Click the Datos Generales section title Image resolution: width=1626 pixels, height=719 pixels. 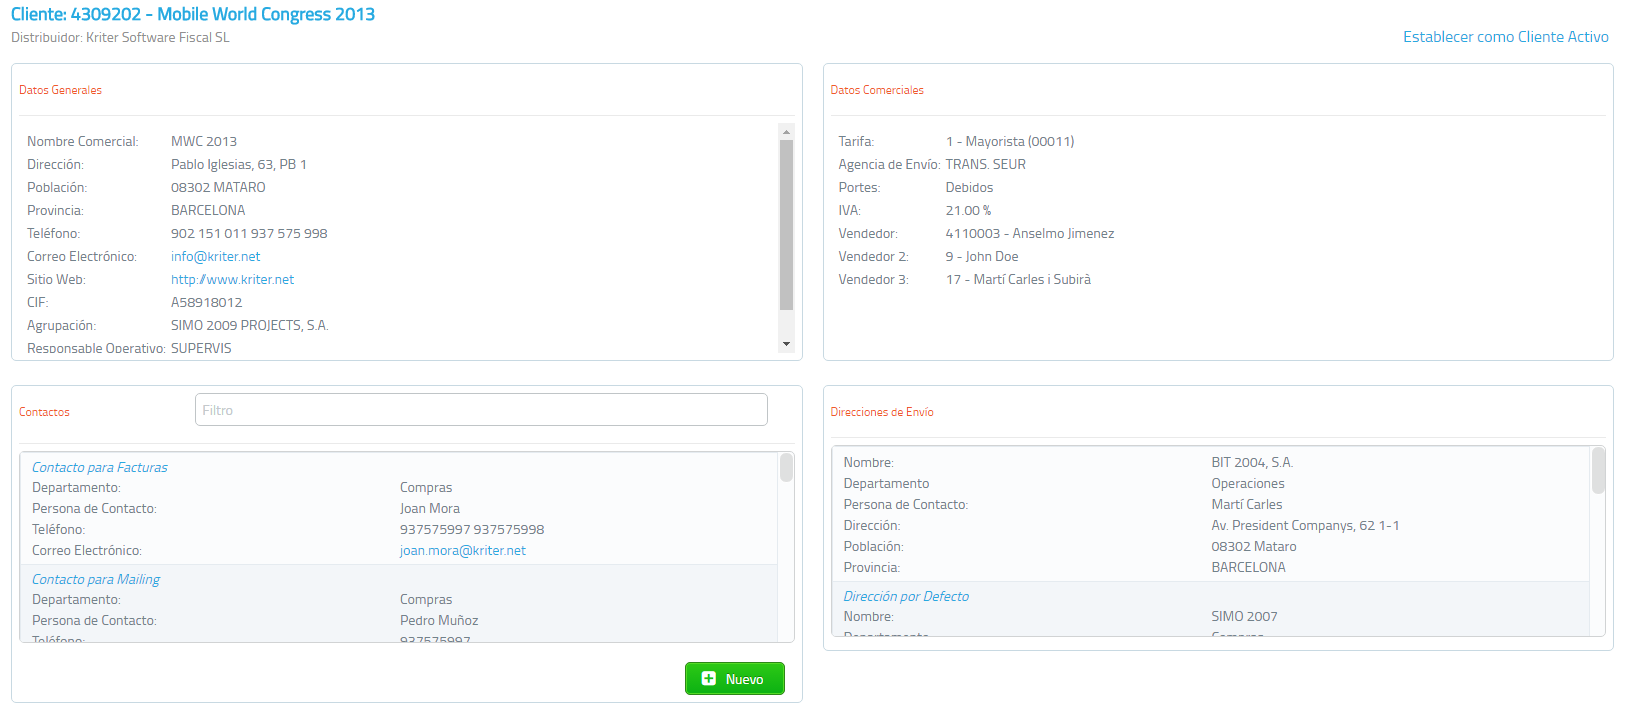[60, 90]
